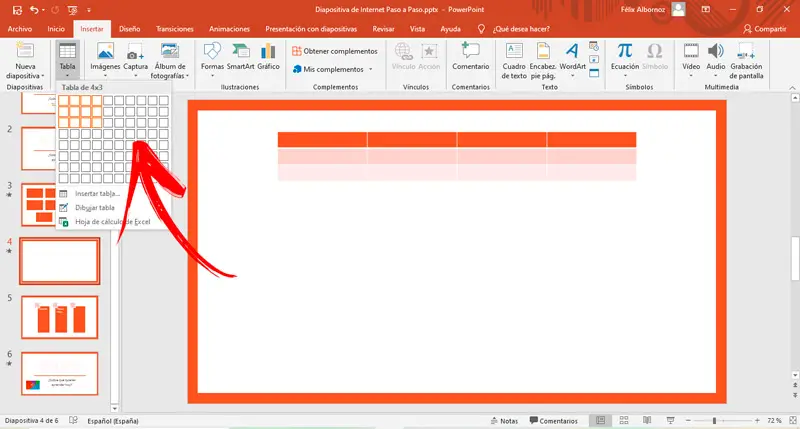Insert a Vídeo
Image resolution: width=800 pixels, height=429 pixels.
coord(691,60)
